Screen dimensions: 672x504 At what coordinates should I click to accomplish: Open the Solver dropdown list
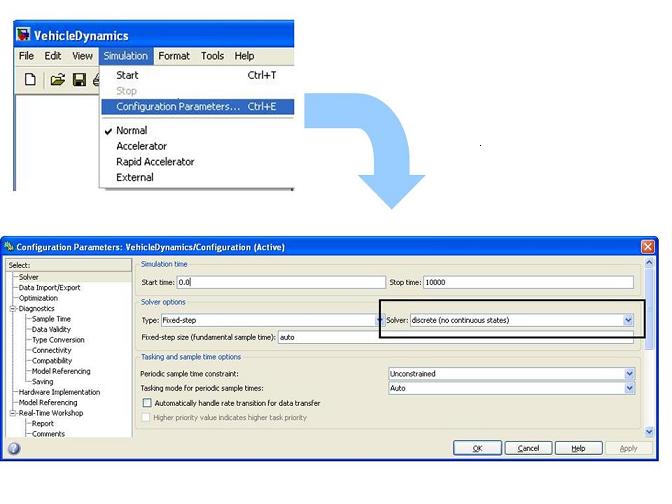(628, 320)
